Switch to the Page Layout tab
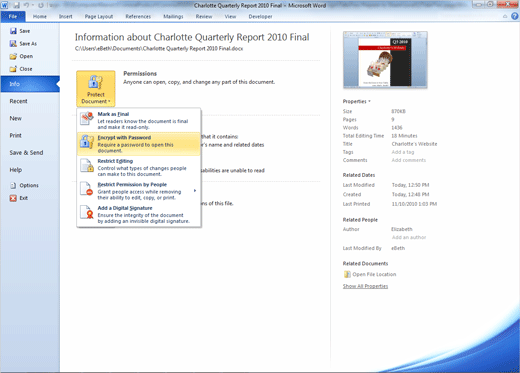 [99, 16]
